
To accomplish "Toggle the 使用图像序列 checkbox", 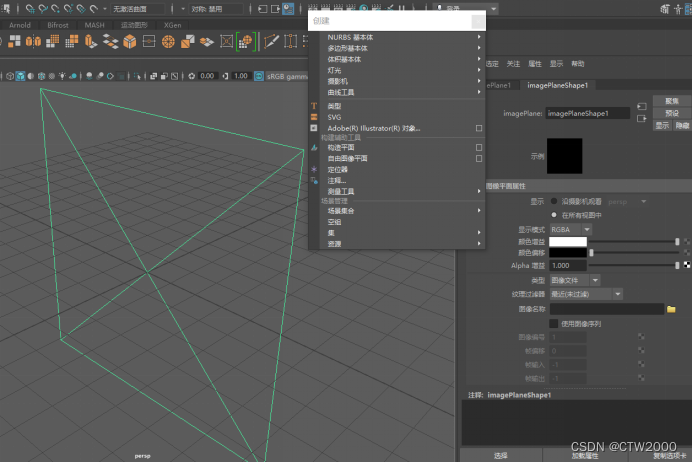I will (554, 324).
